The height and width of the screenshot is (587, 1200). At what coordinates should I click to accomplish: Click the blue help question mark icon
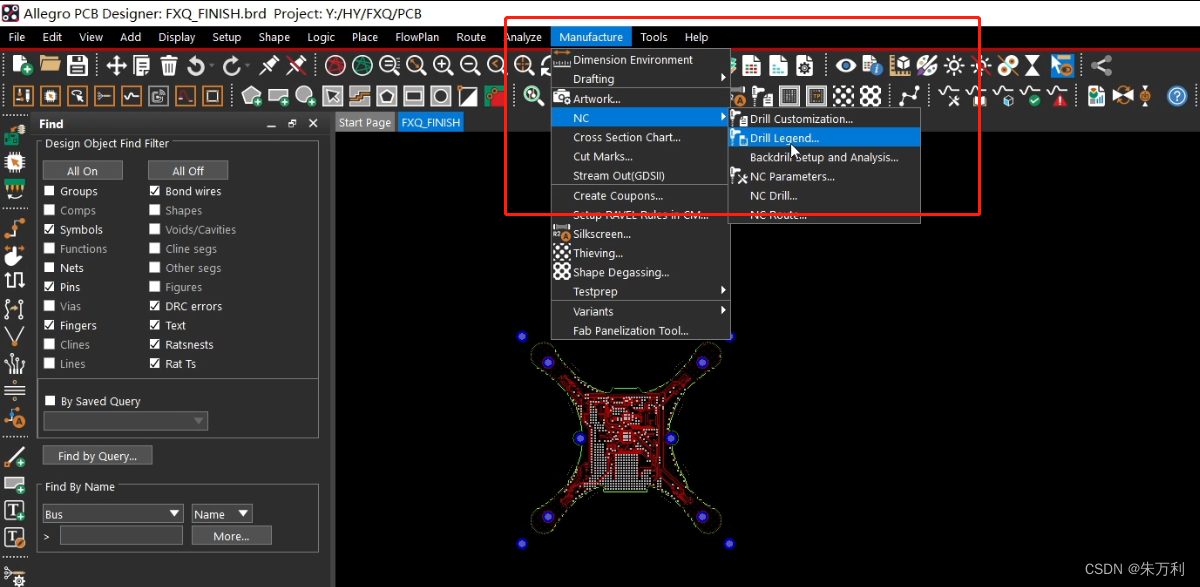click(x=1177, y=96)
